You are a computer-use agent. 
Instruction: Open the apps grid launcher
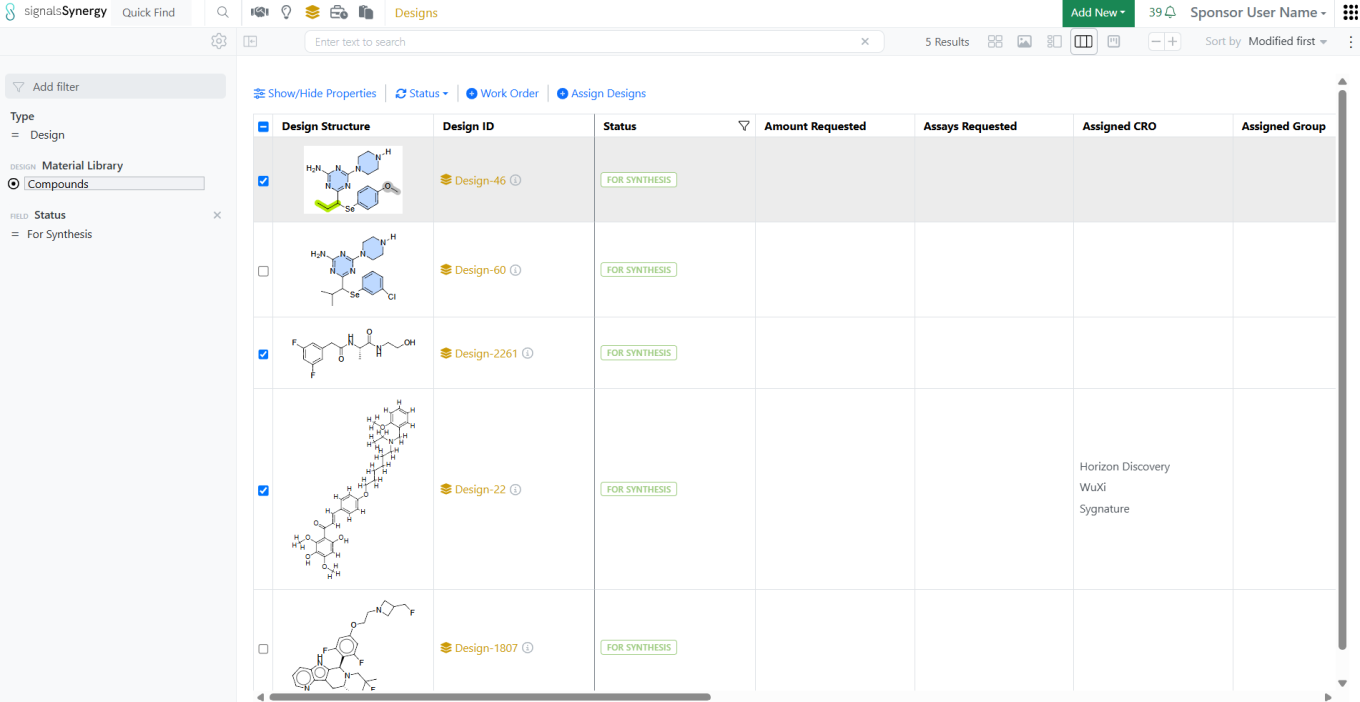1350,13
